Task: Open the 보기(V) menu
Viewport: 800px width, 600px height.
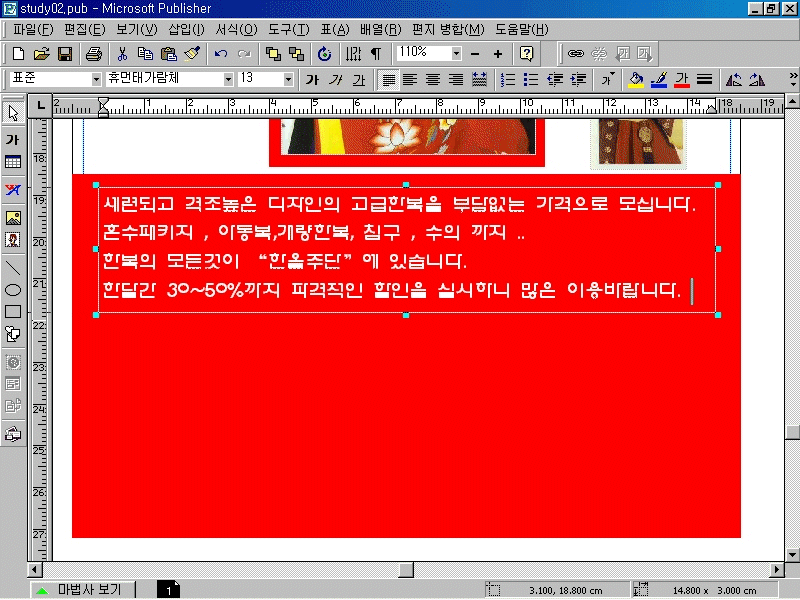Action: [137, 30]
